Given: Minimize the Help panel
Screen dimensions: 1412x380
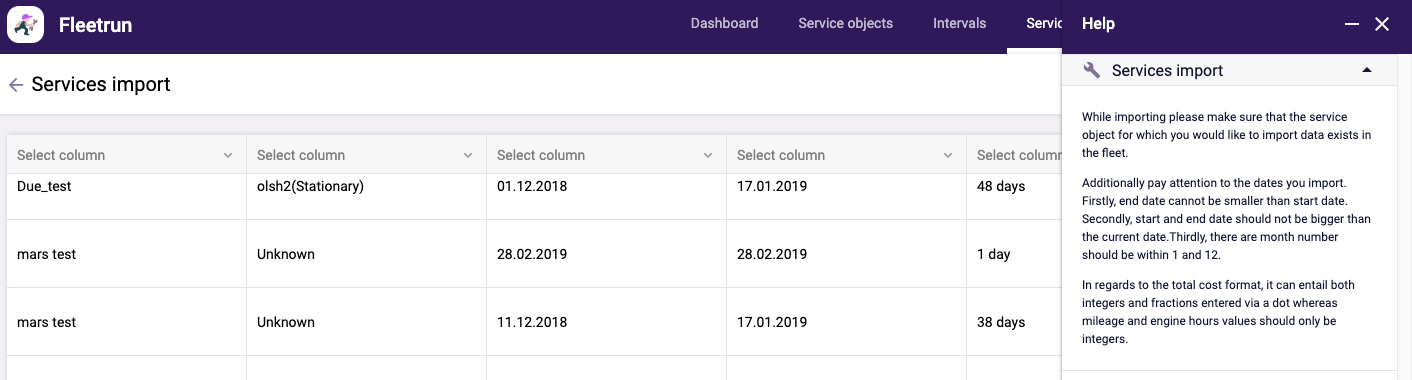Looking at the screenshot, I should click(x=1352, y=24).
